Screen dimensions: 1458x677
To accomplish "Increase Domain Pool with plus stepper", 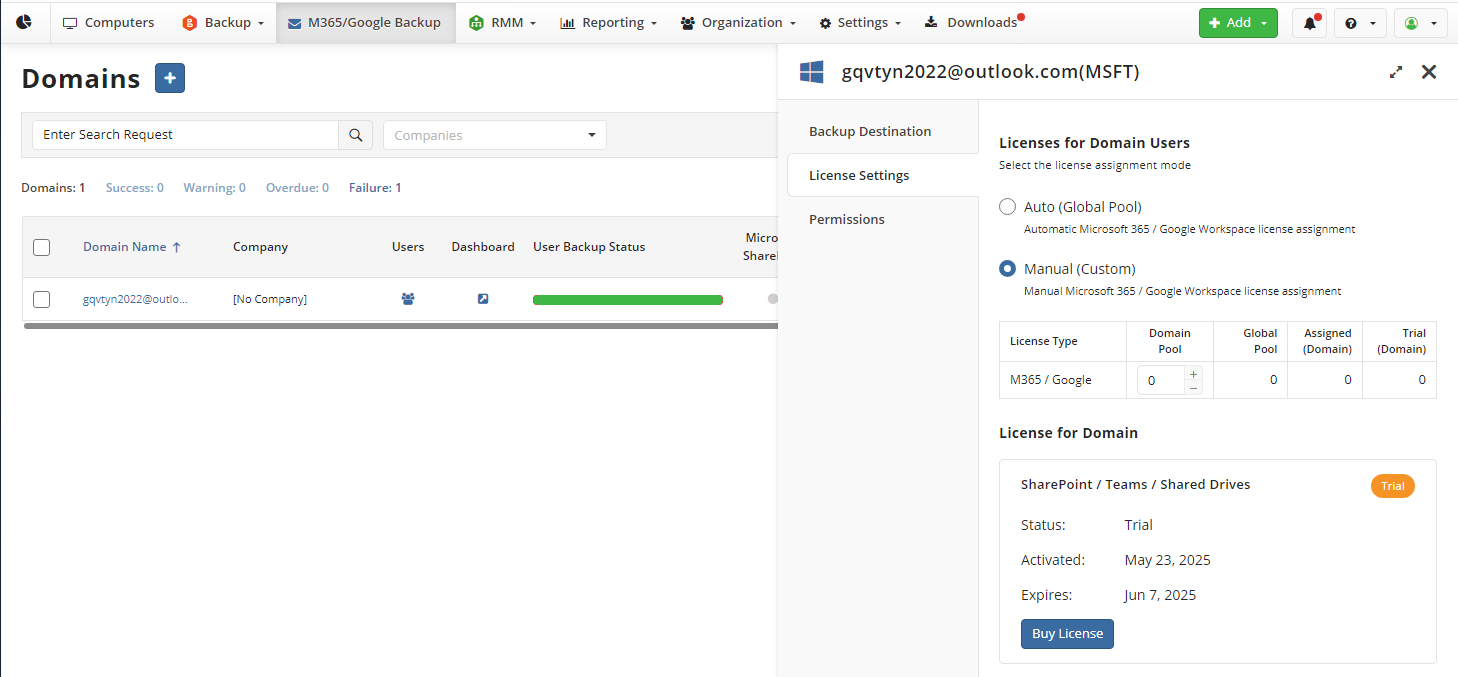I will pyautogui.click(x=1194, y=374).
